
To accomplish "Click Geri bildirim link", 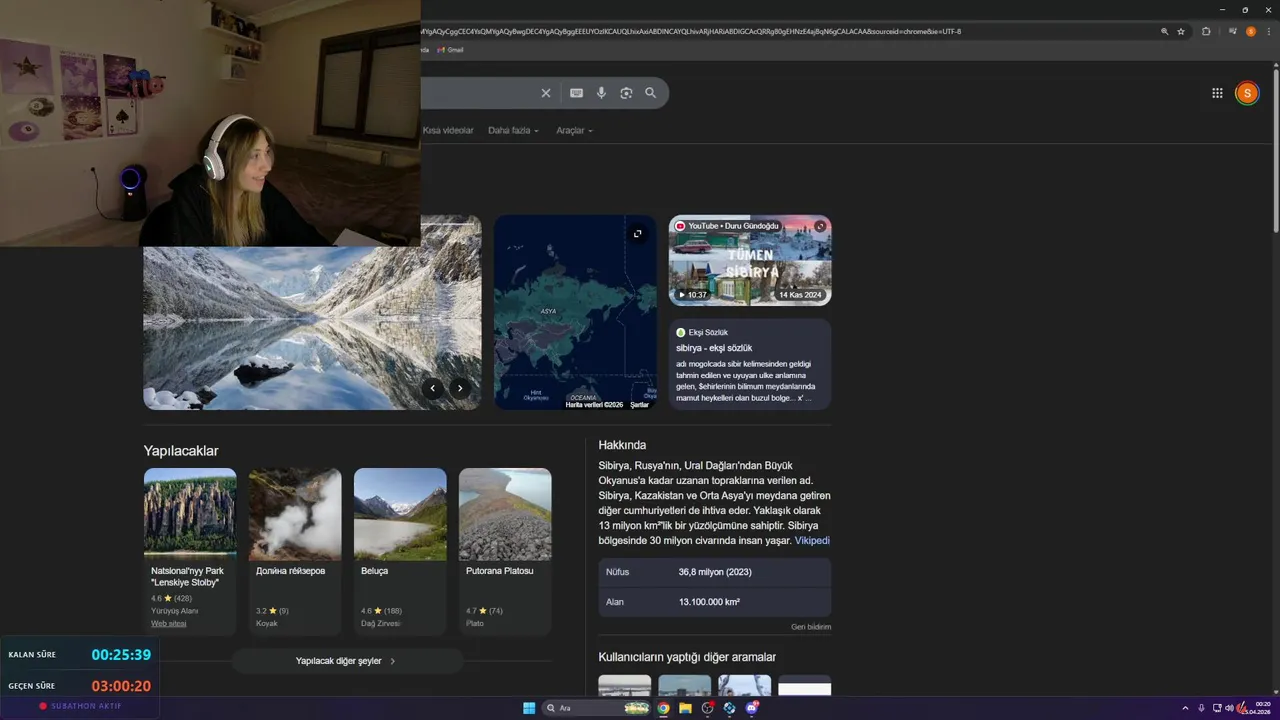I will coord(811,627).
